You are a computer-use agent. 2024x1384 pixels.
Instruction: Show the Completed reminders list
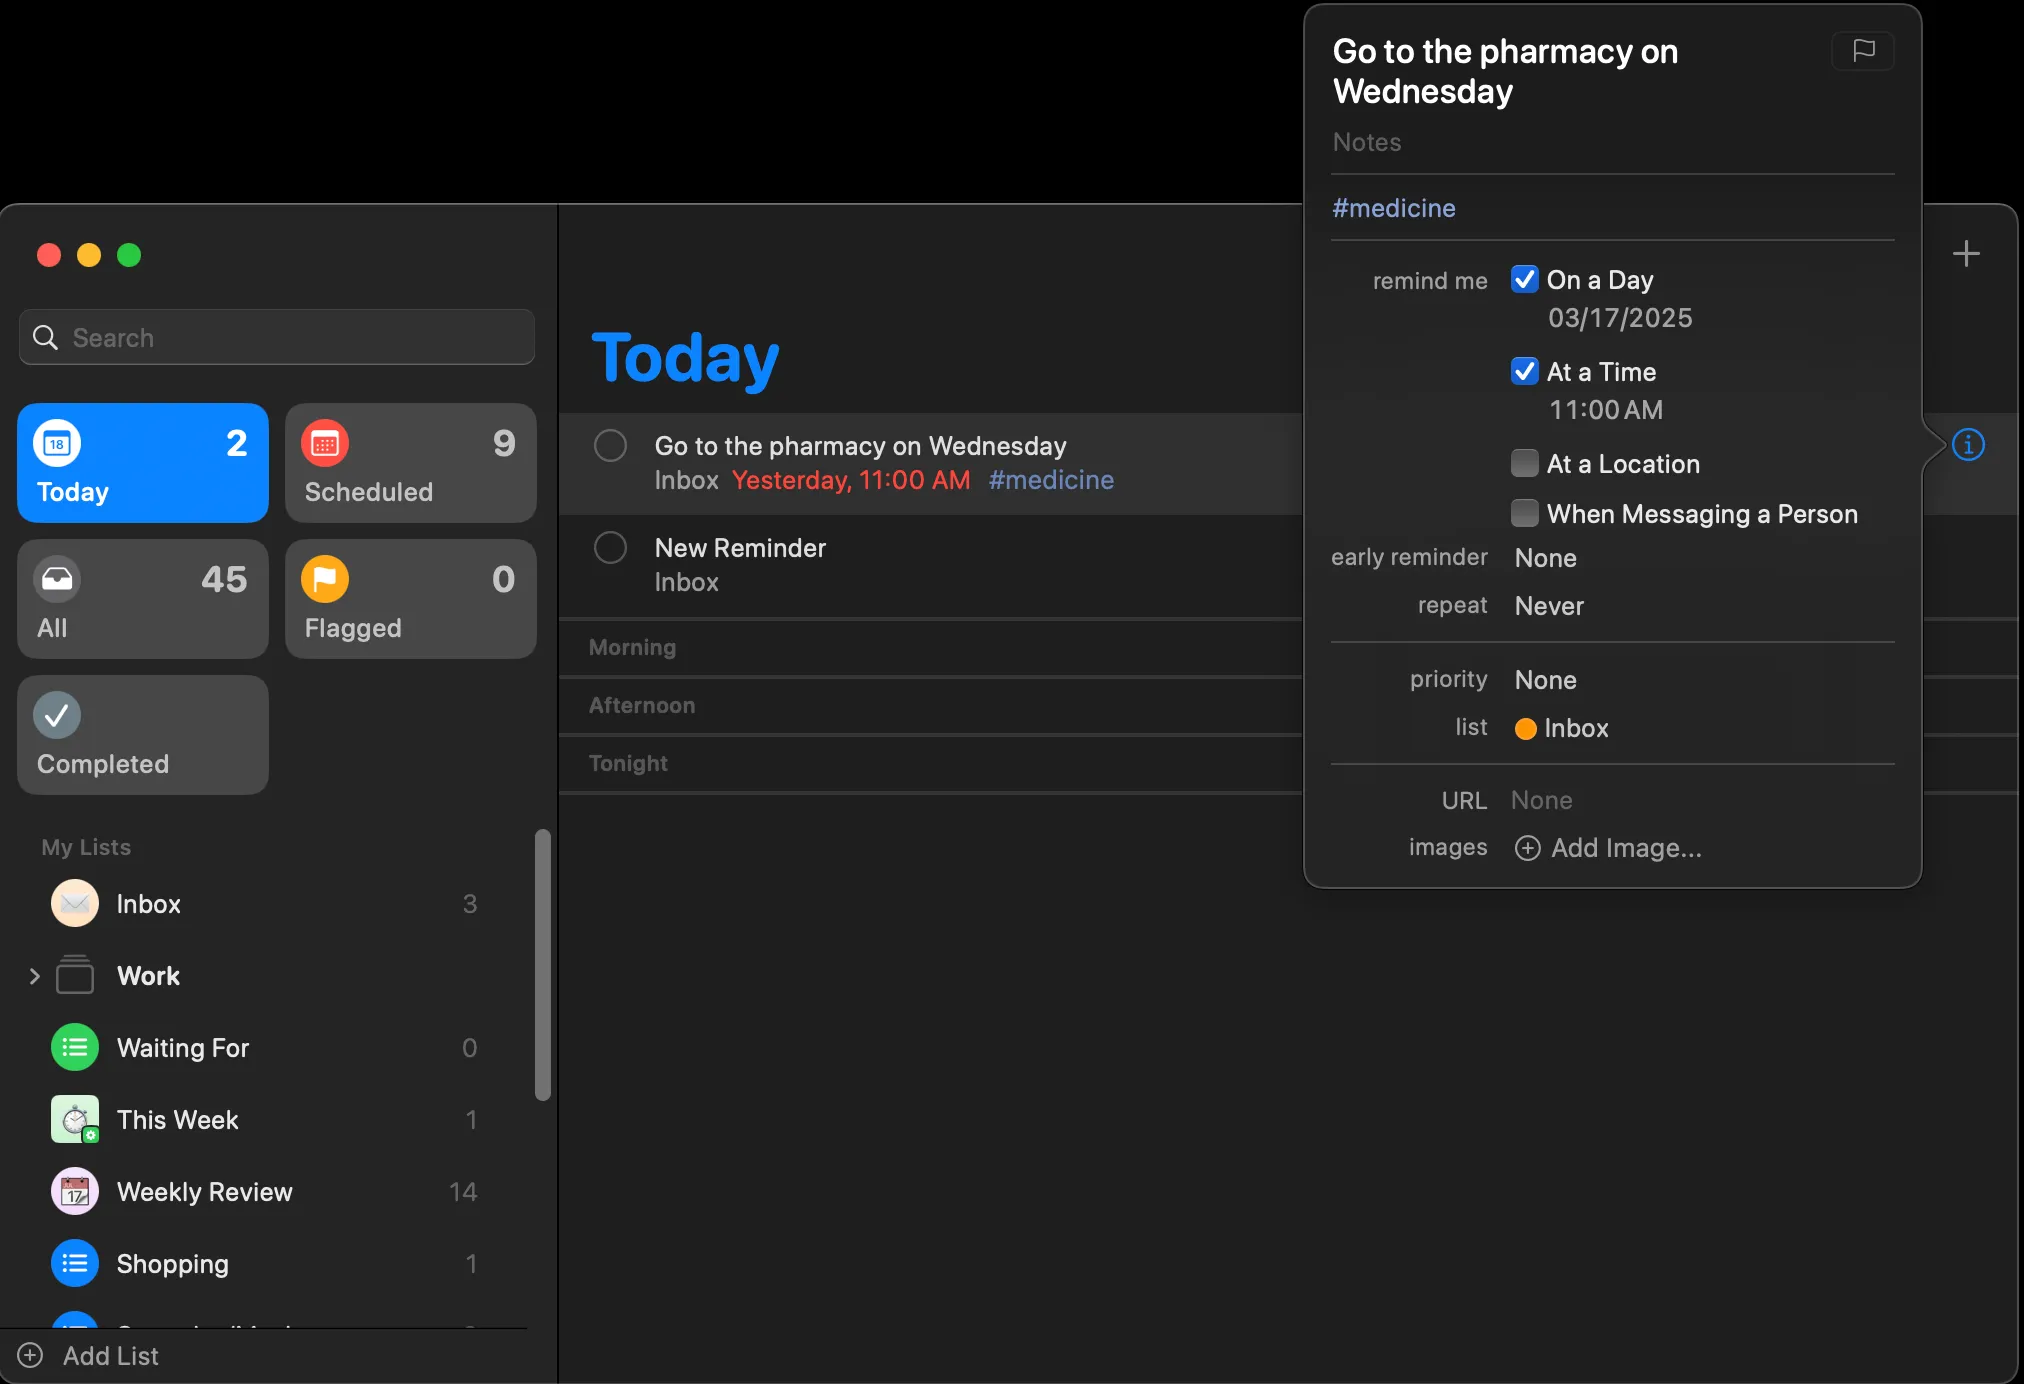[x=143, y=735]
